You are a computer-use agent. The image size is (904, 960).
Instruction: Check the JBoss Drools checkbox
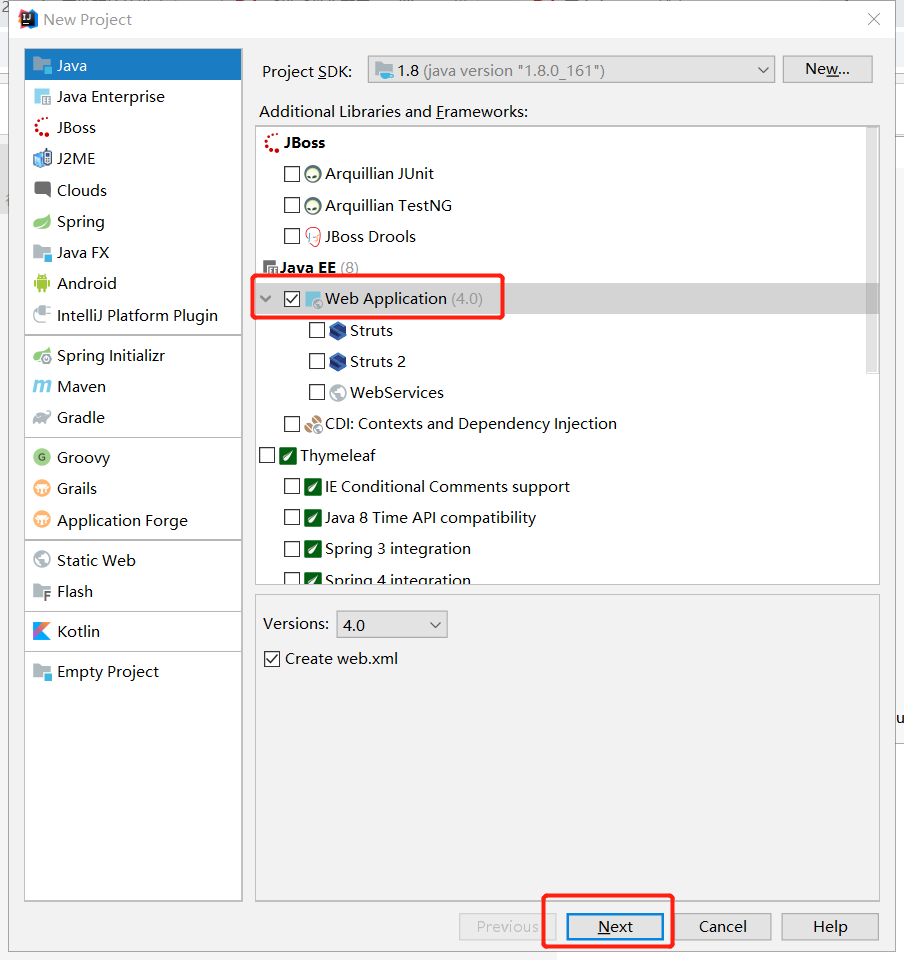292,236
